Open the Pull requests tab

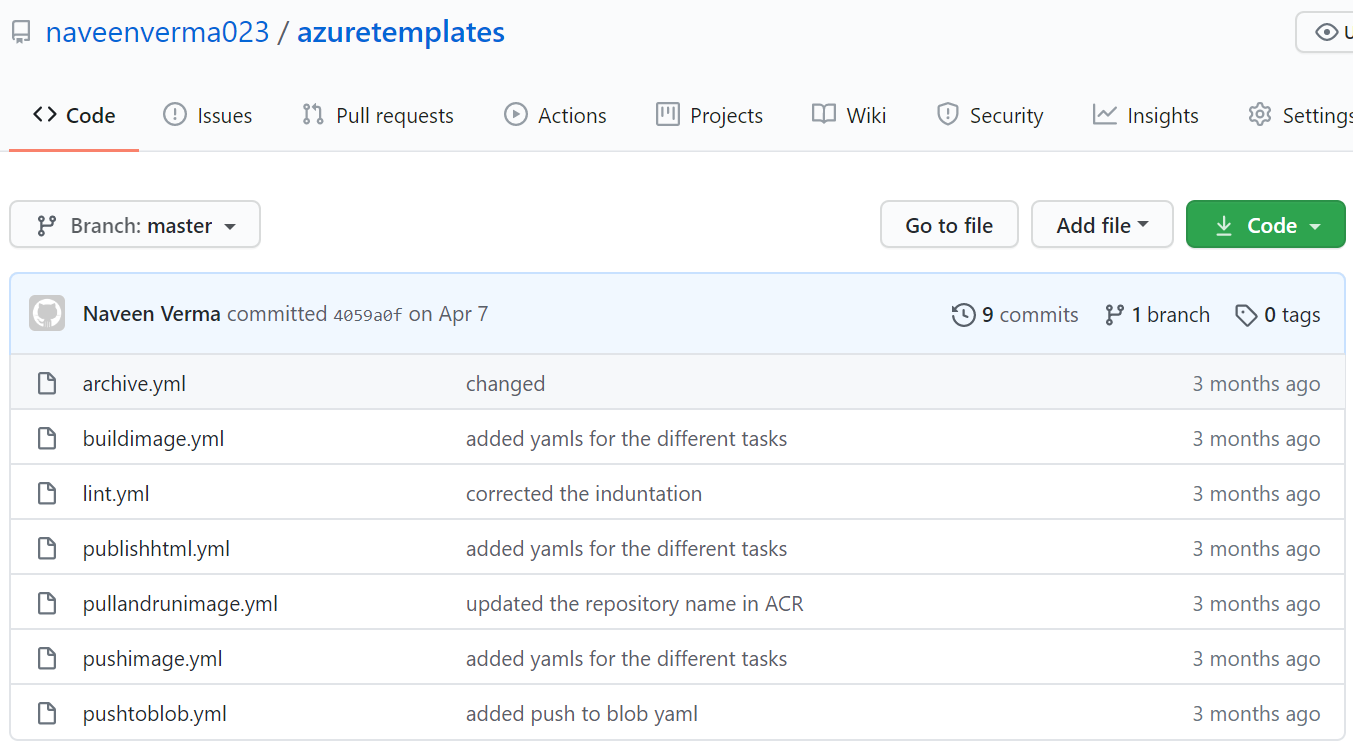coord(378,116)
